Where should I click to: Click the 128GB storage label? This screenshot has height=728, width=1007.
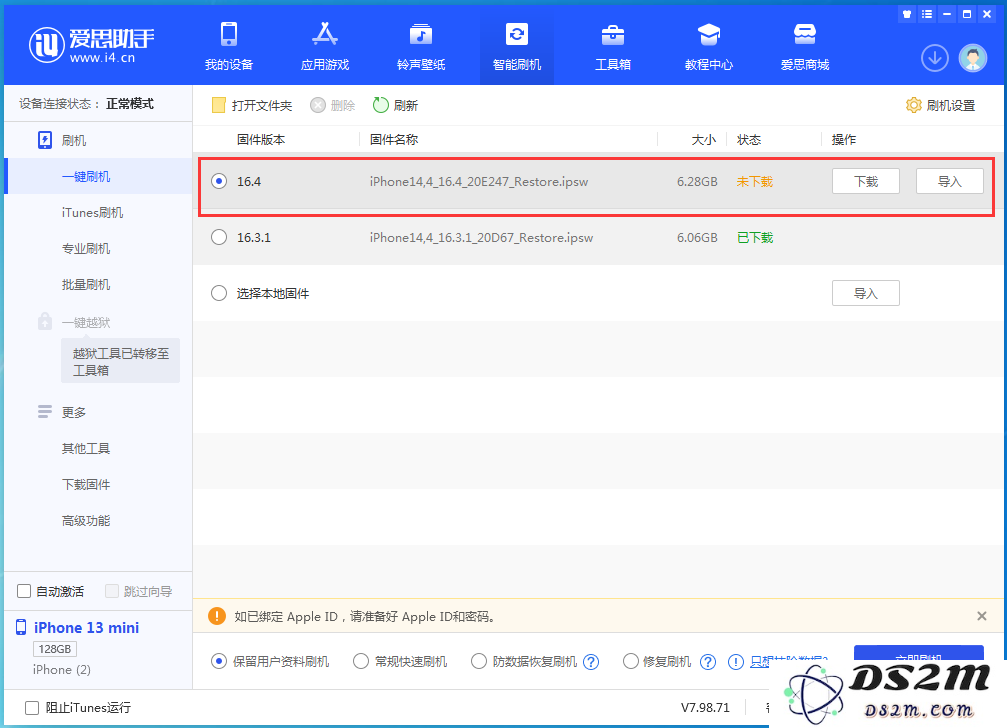point(55,649)
